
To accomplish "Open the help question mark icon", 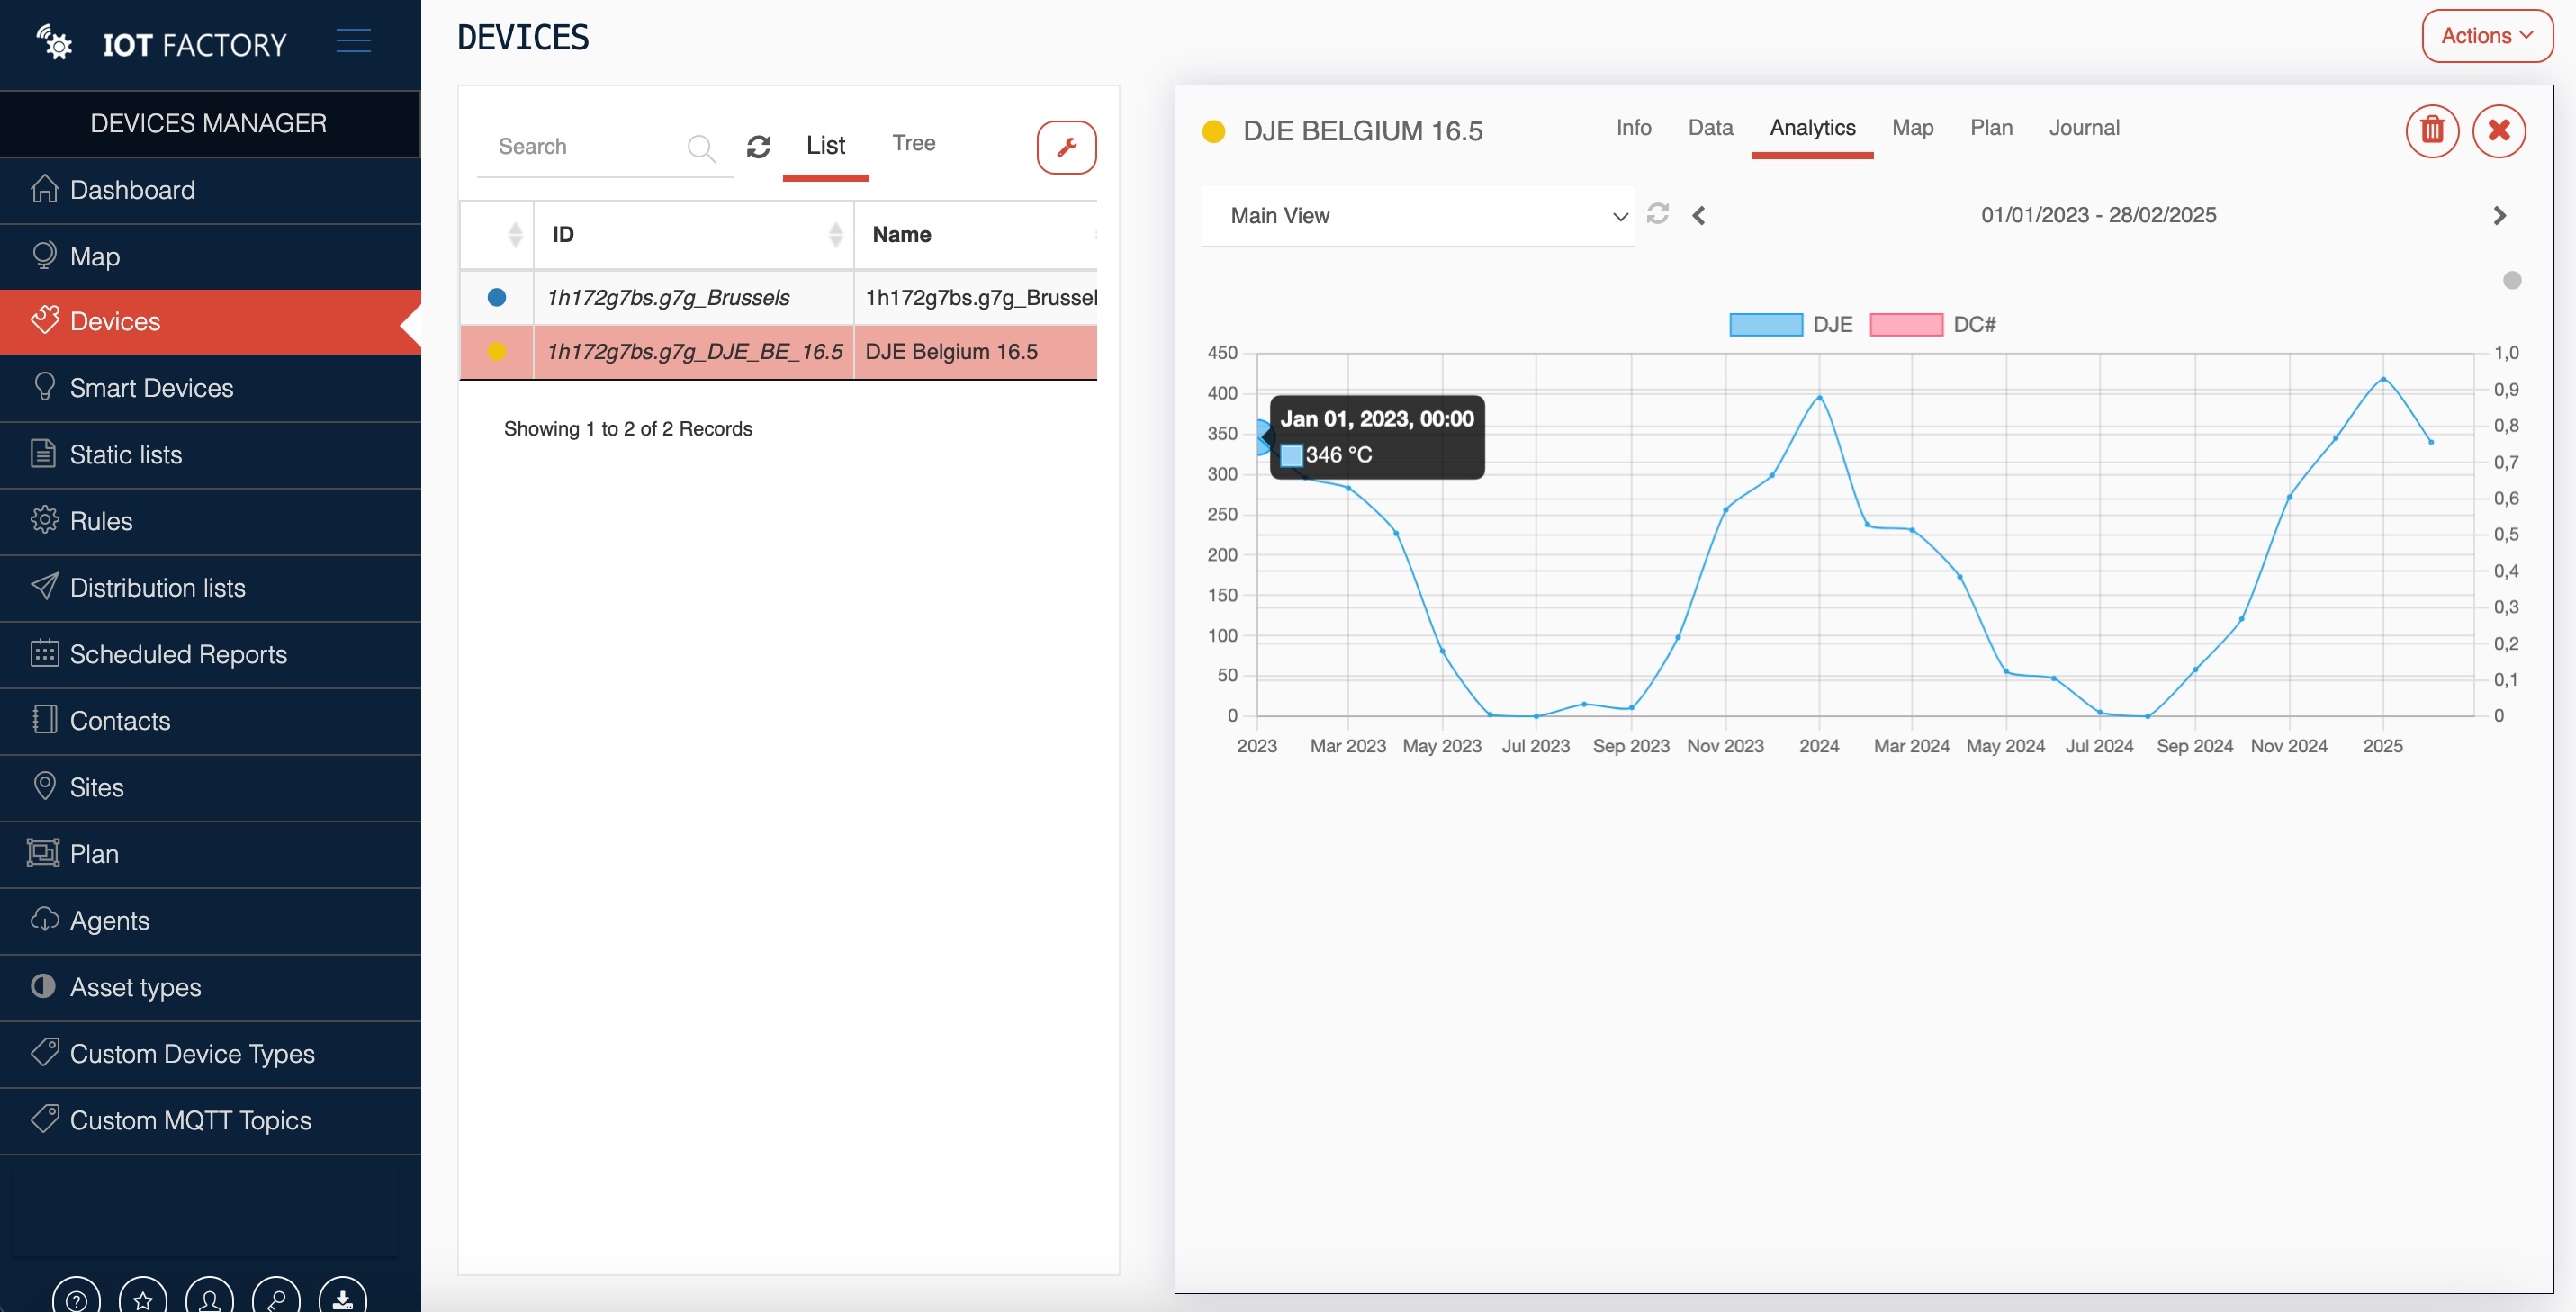I will [x=76, y=1298].
